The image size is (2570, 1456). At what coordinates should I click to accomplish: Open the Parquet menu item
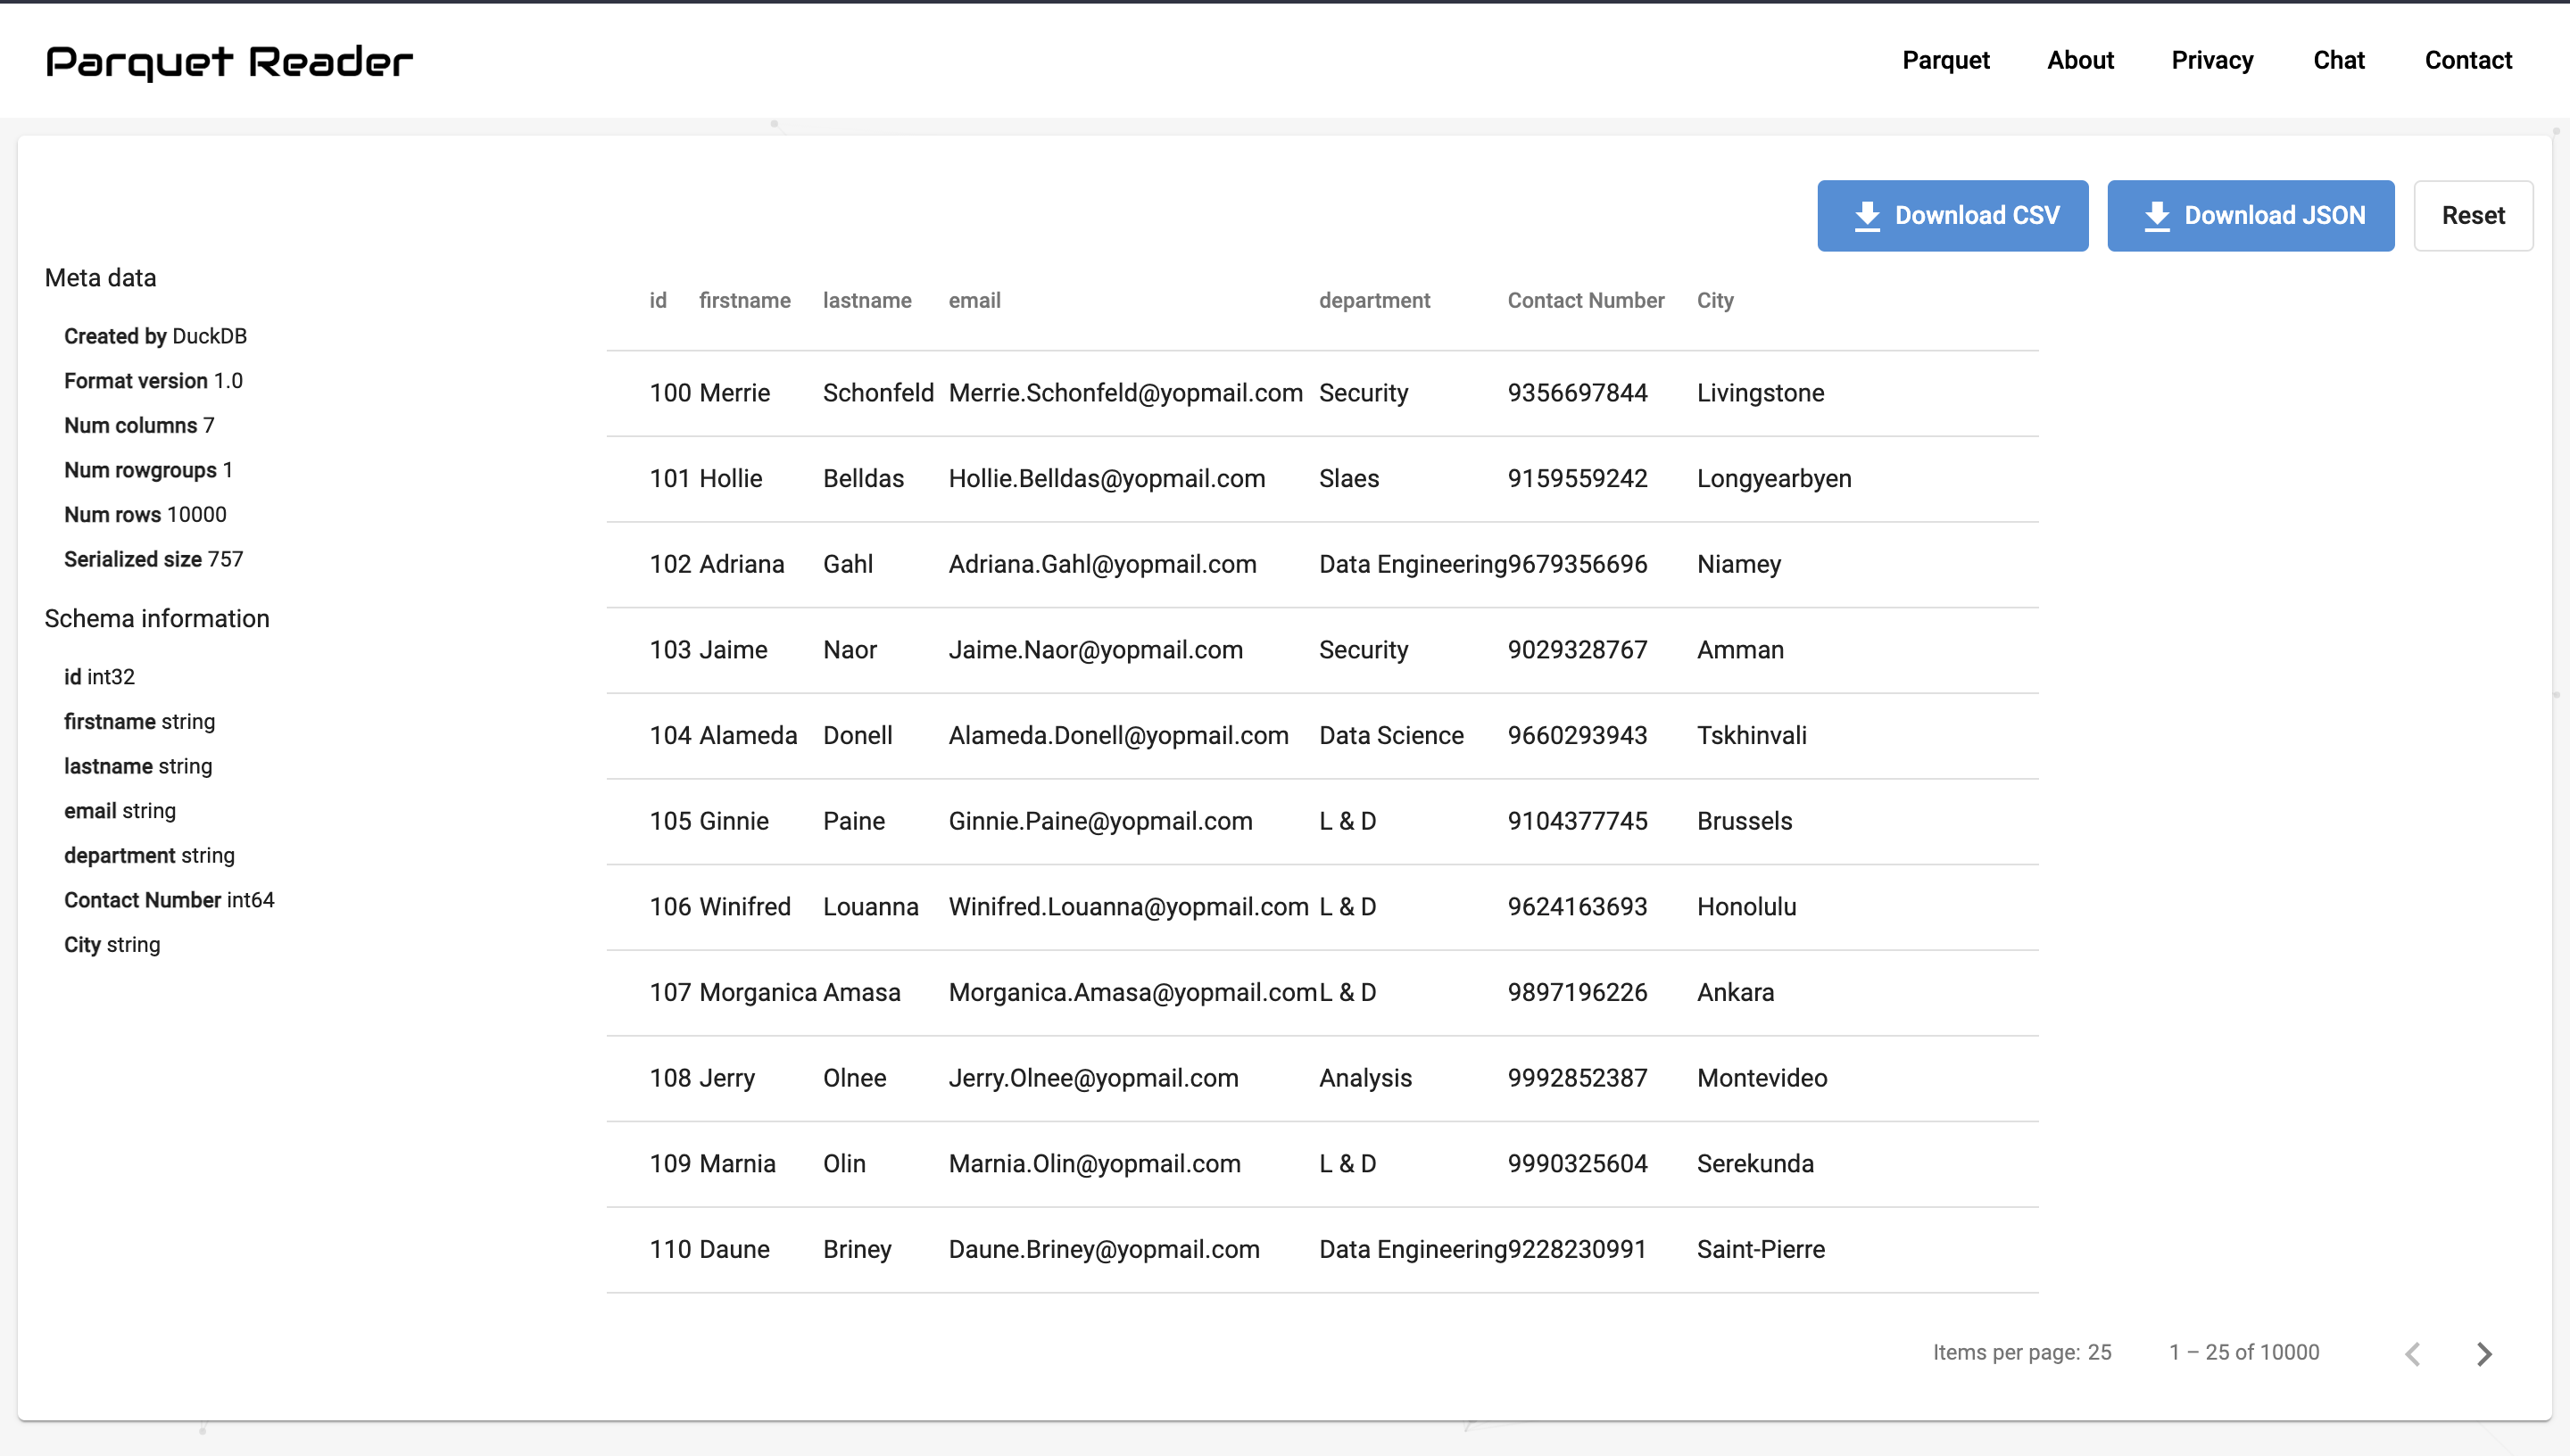[x=1945, y=60]
